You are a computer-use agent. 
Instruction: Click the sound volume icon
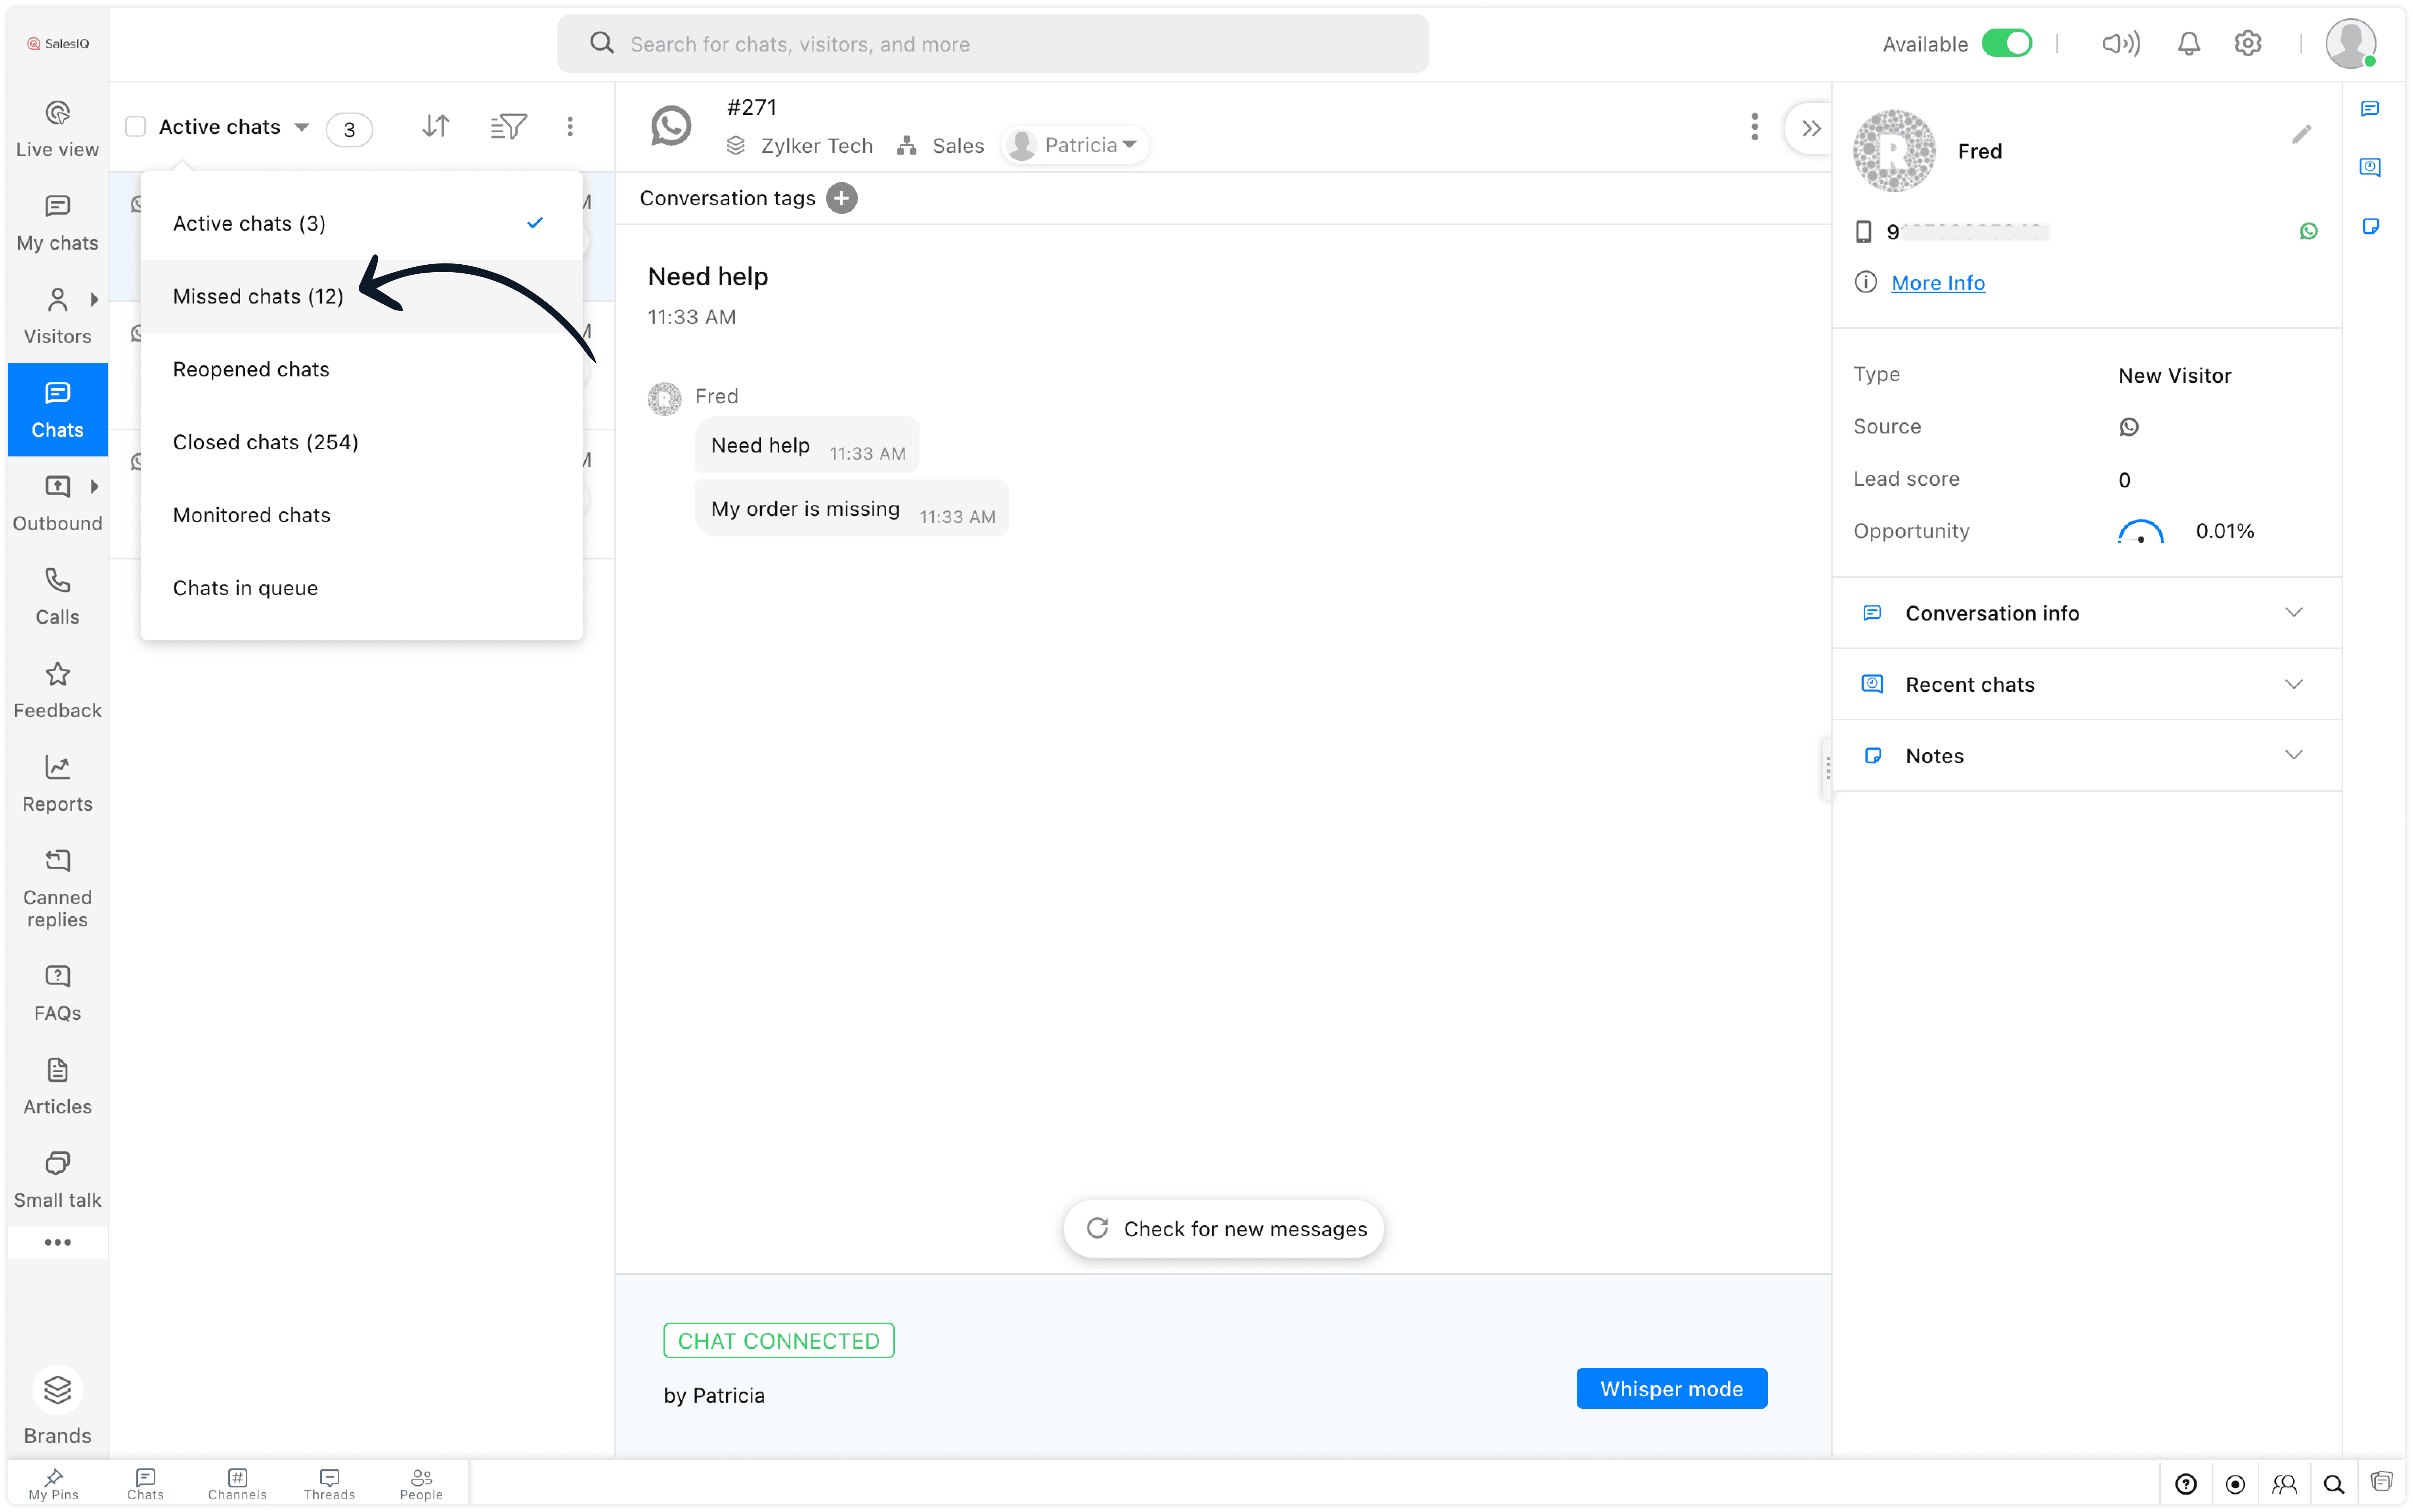point(2120,44)
